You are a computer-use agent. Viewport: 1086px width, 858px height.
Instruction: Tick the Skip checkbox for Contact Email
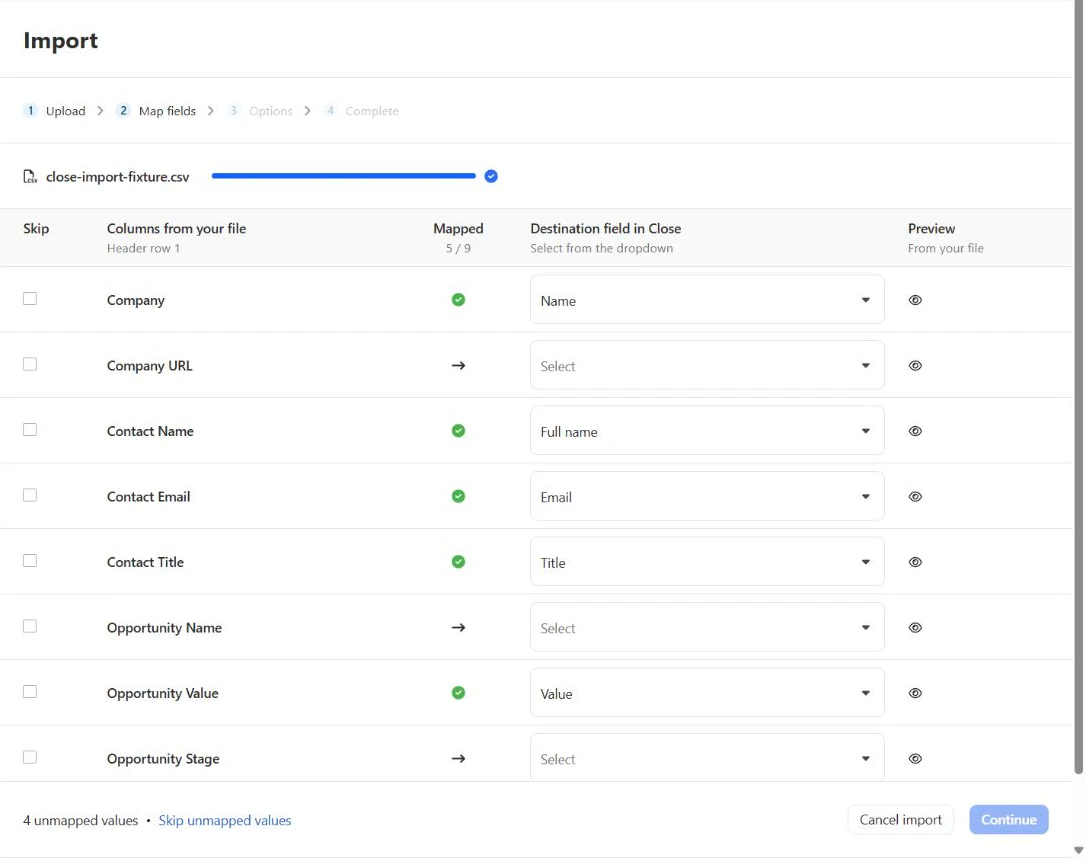click(x=30, y=495)
